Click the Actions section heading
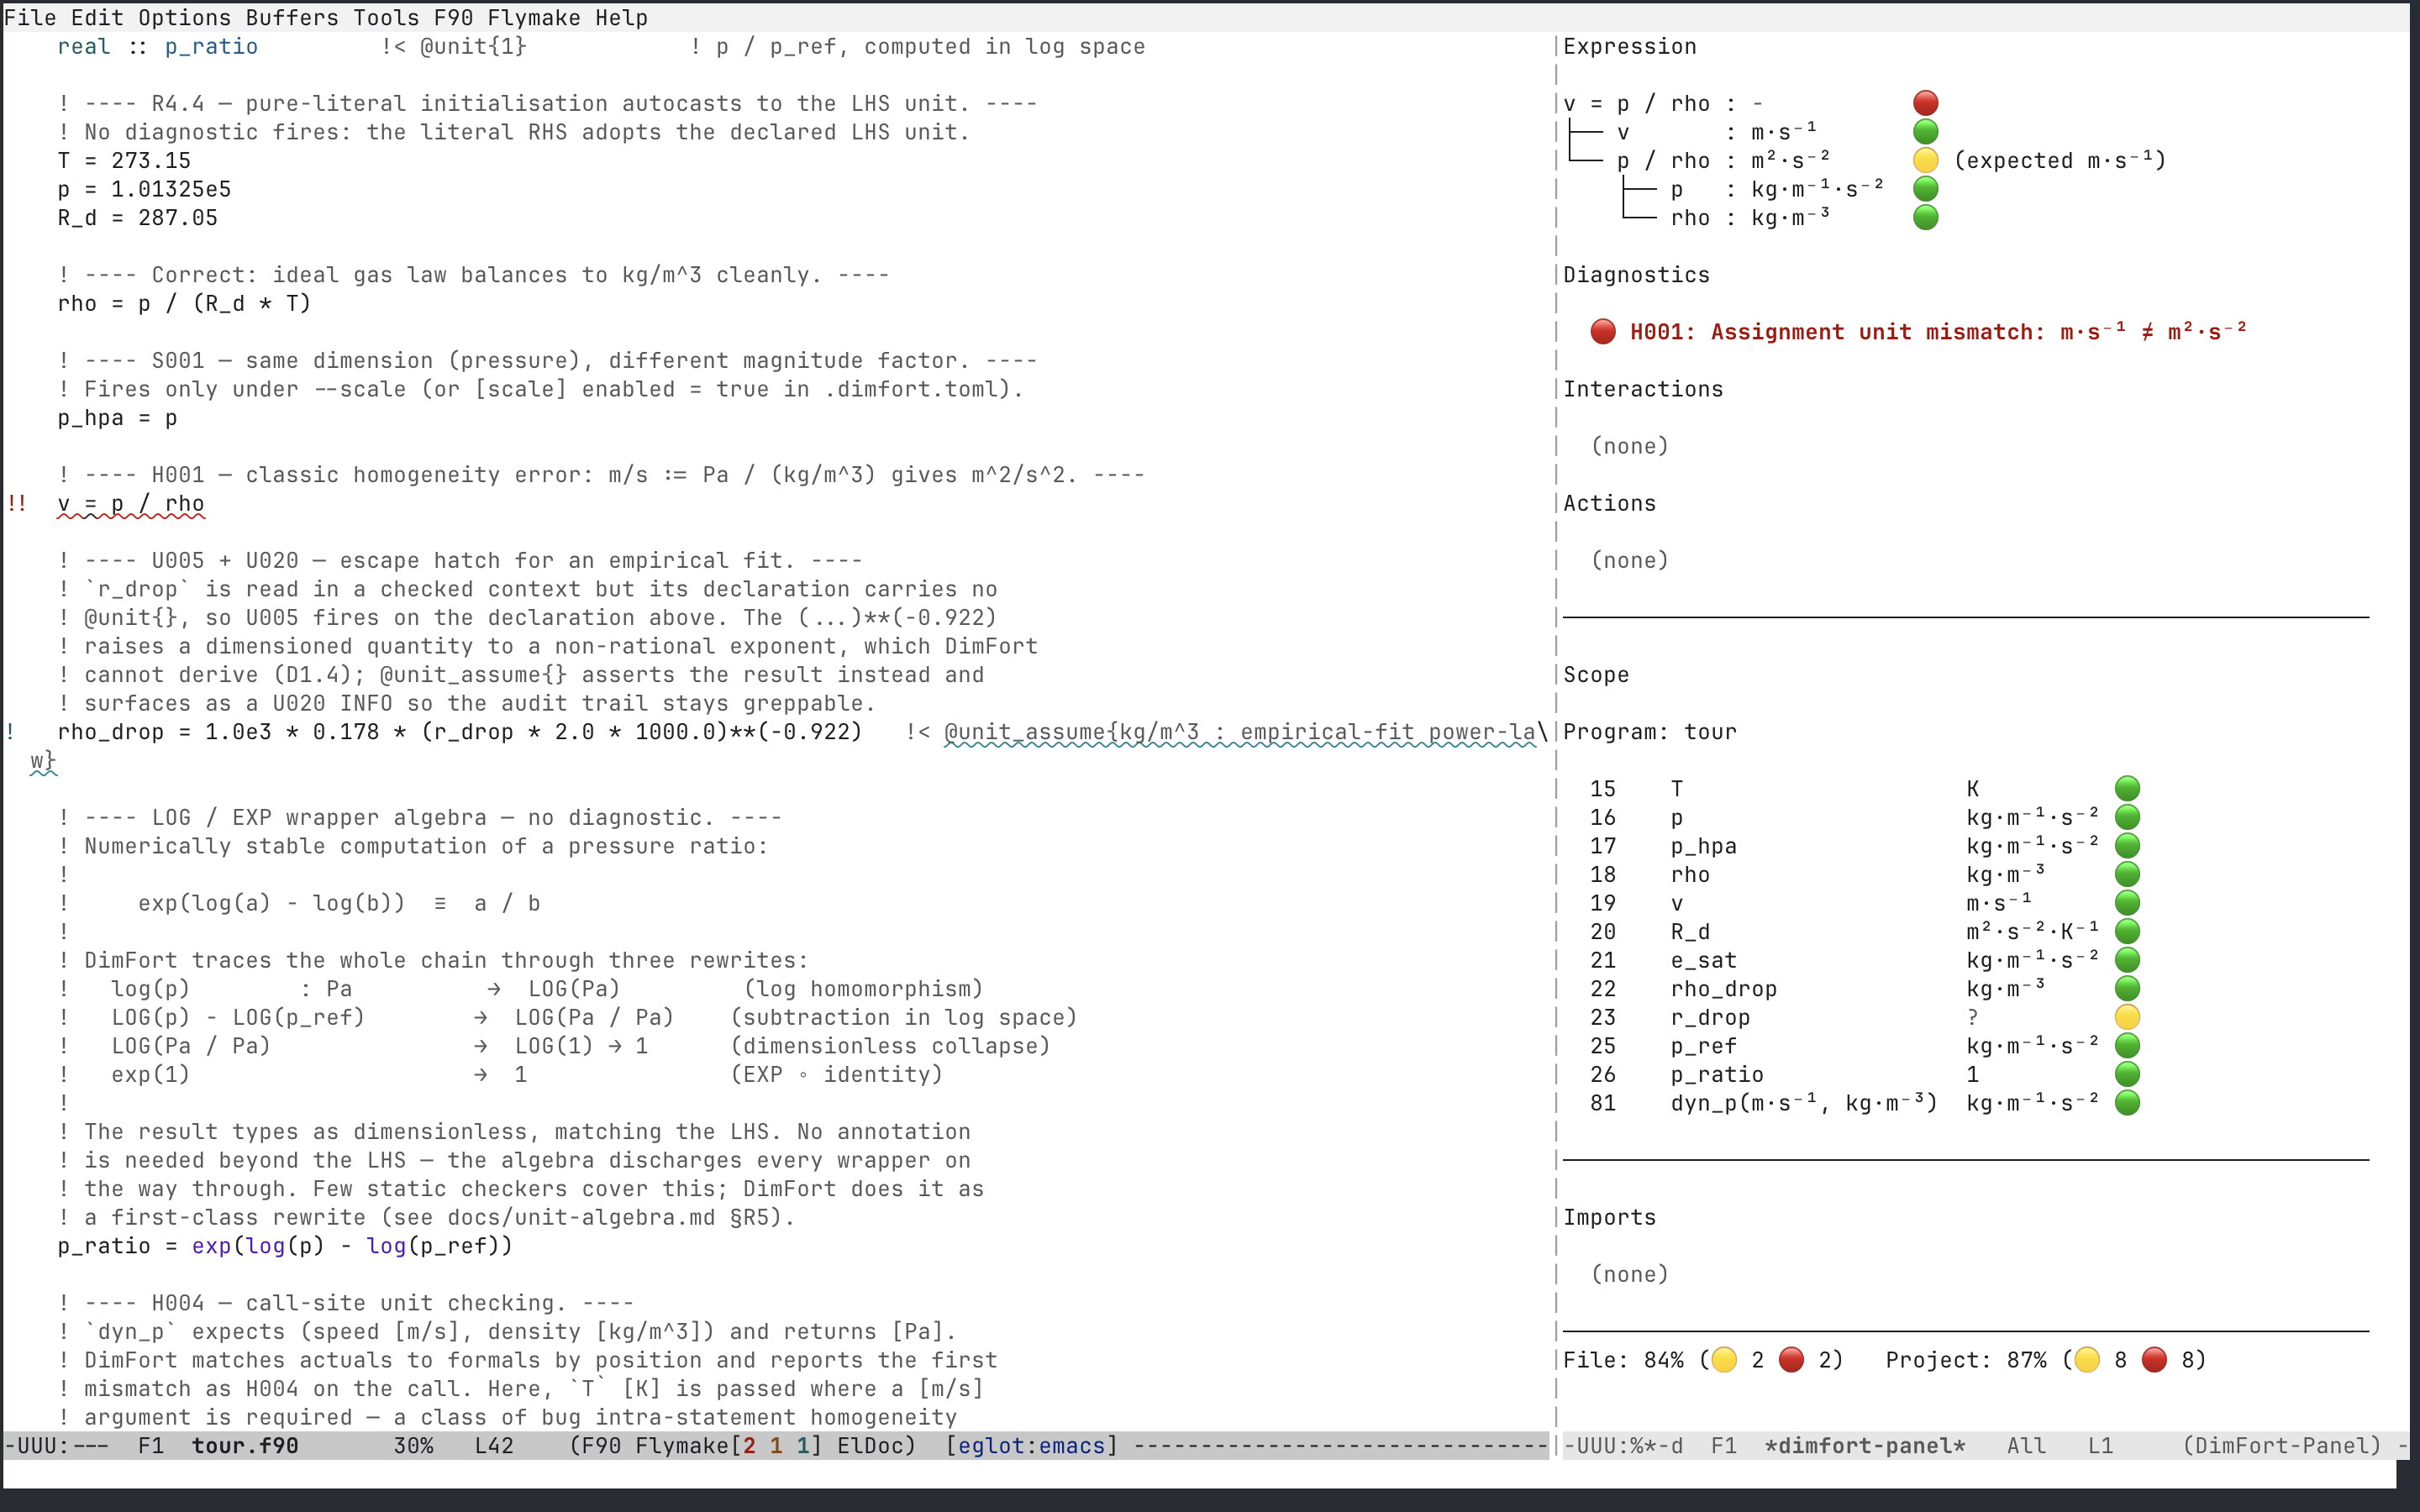The height and width of the screenshot is (1512, 2420). click(x=1609, y=503)
